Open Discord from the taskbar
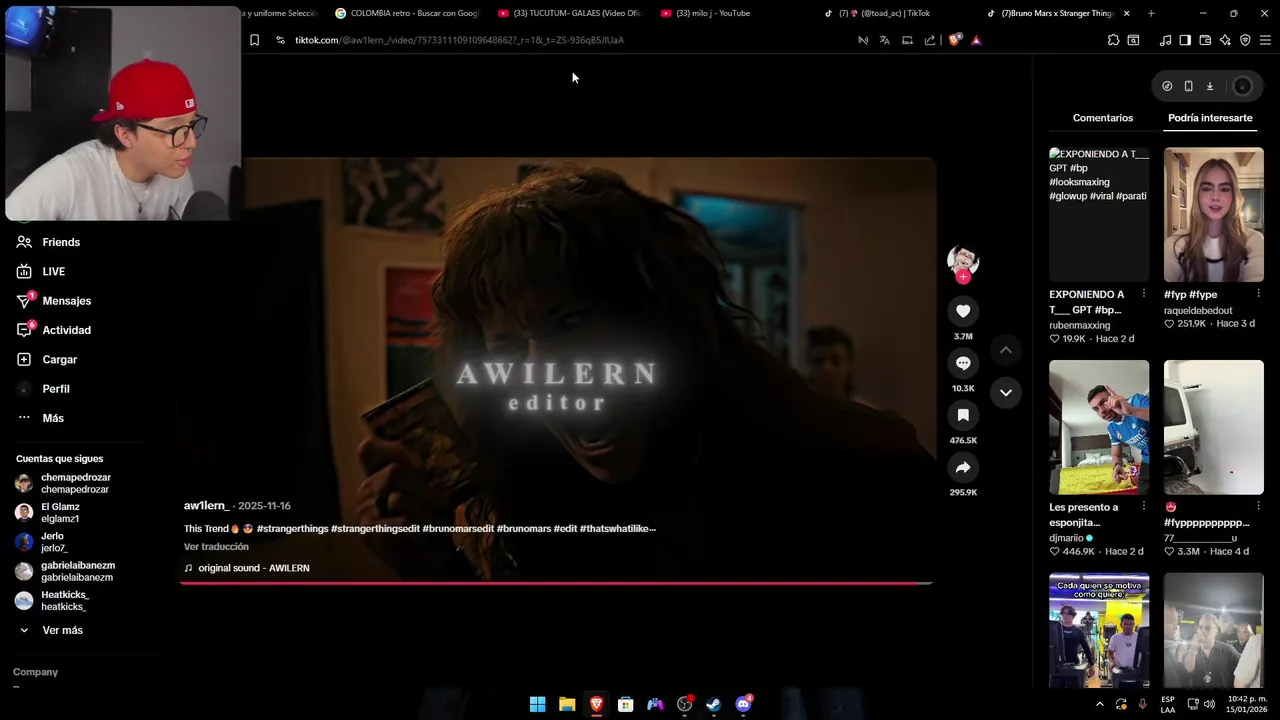1280x720 pixels. [743, 704]
